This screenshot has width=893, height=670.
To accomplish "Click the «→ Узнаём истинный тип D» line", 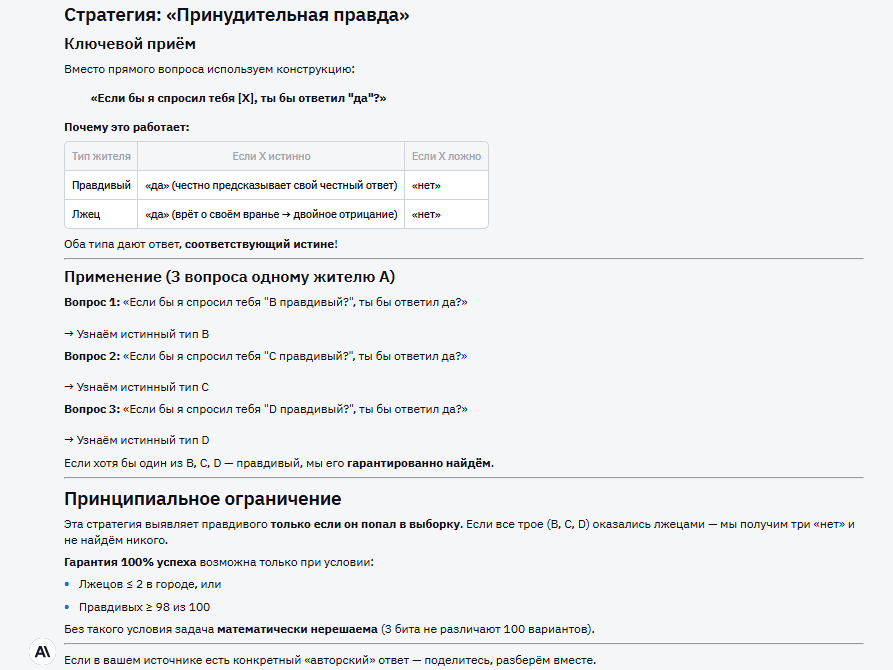I will pos(137,440).
